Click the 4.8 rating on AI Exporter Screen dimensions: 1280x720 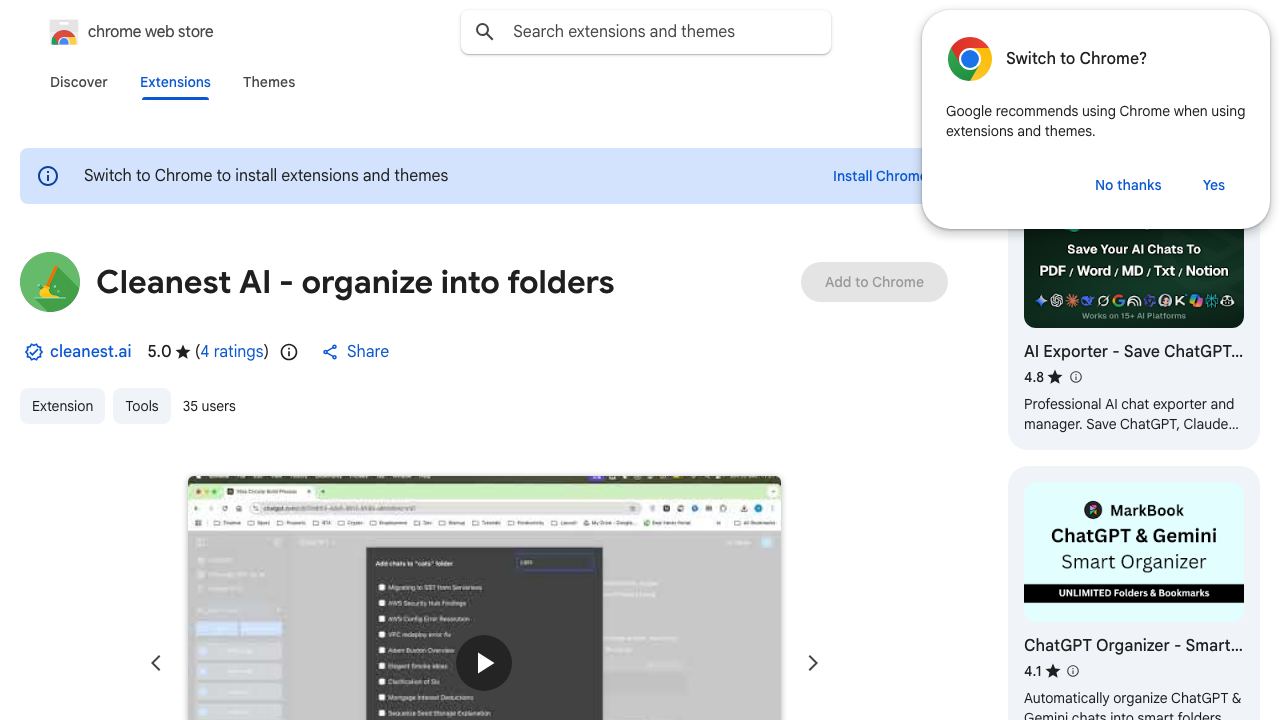(1034, 377)
